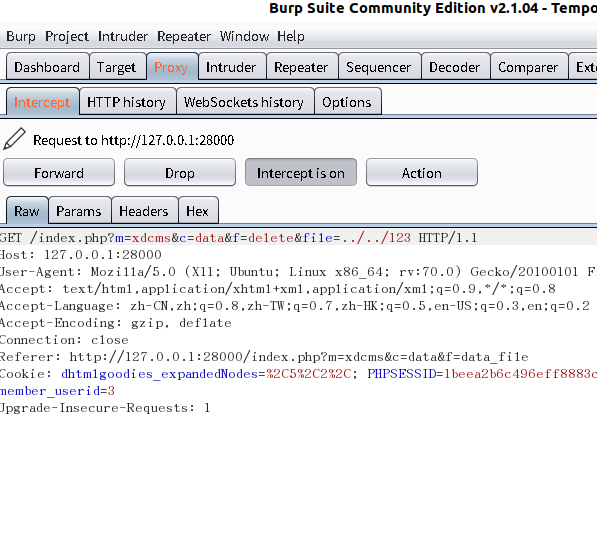
Task: Click the Referer header line
Action: 264,357
